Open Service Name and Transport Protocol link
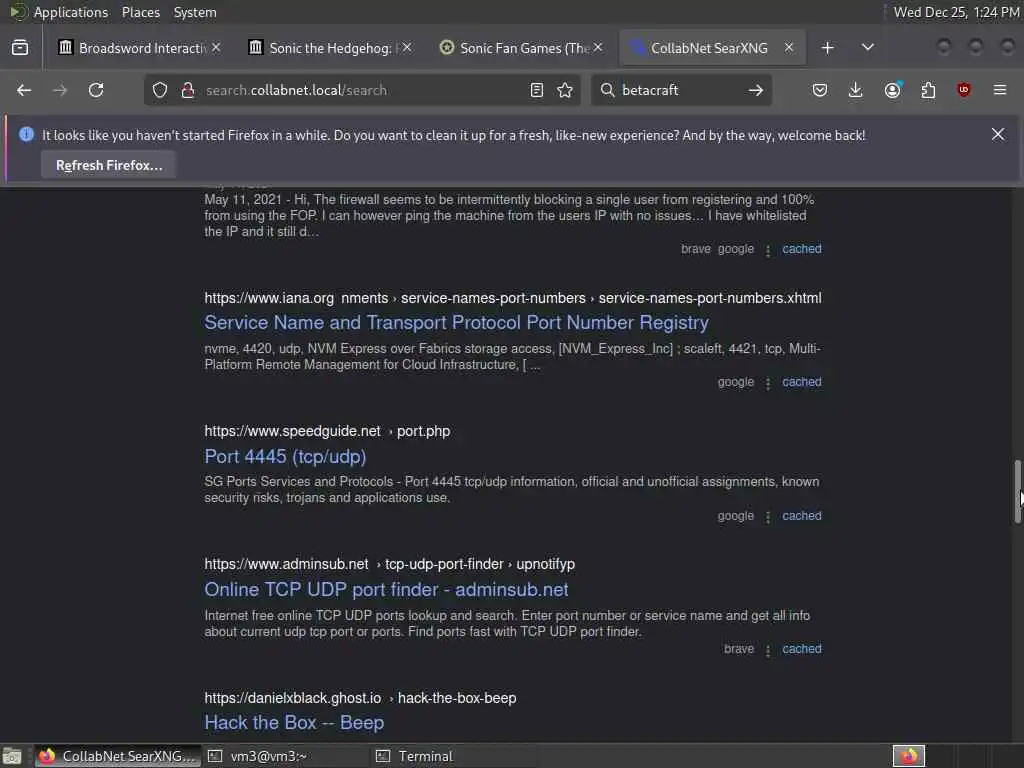 (456, 323)
